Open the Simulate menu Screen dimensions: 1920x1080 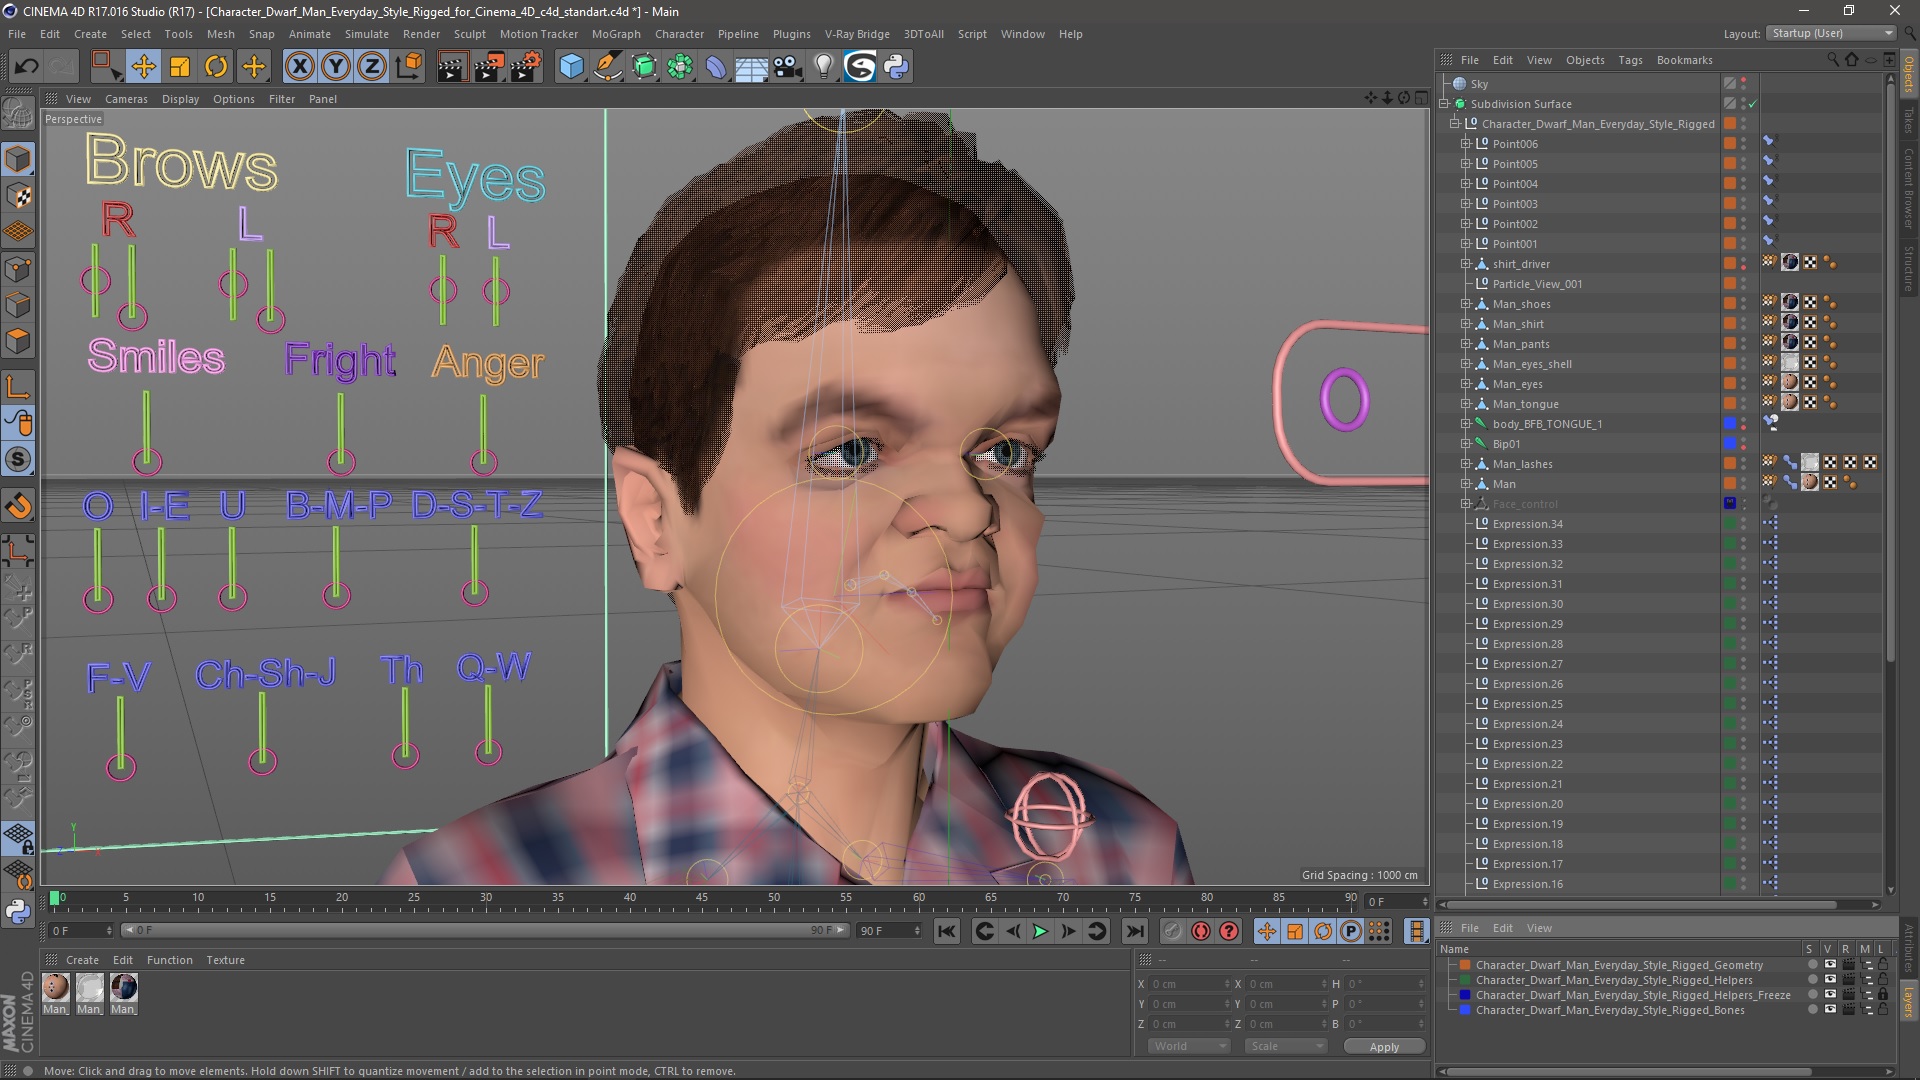tap(366, 34)
